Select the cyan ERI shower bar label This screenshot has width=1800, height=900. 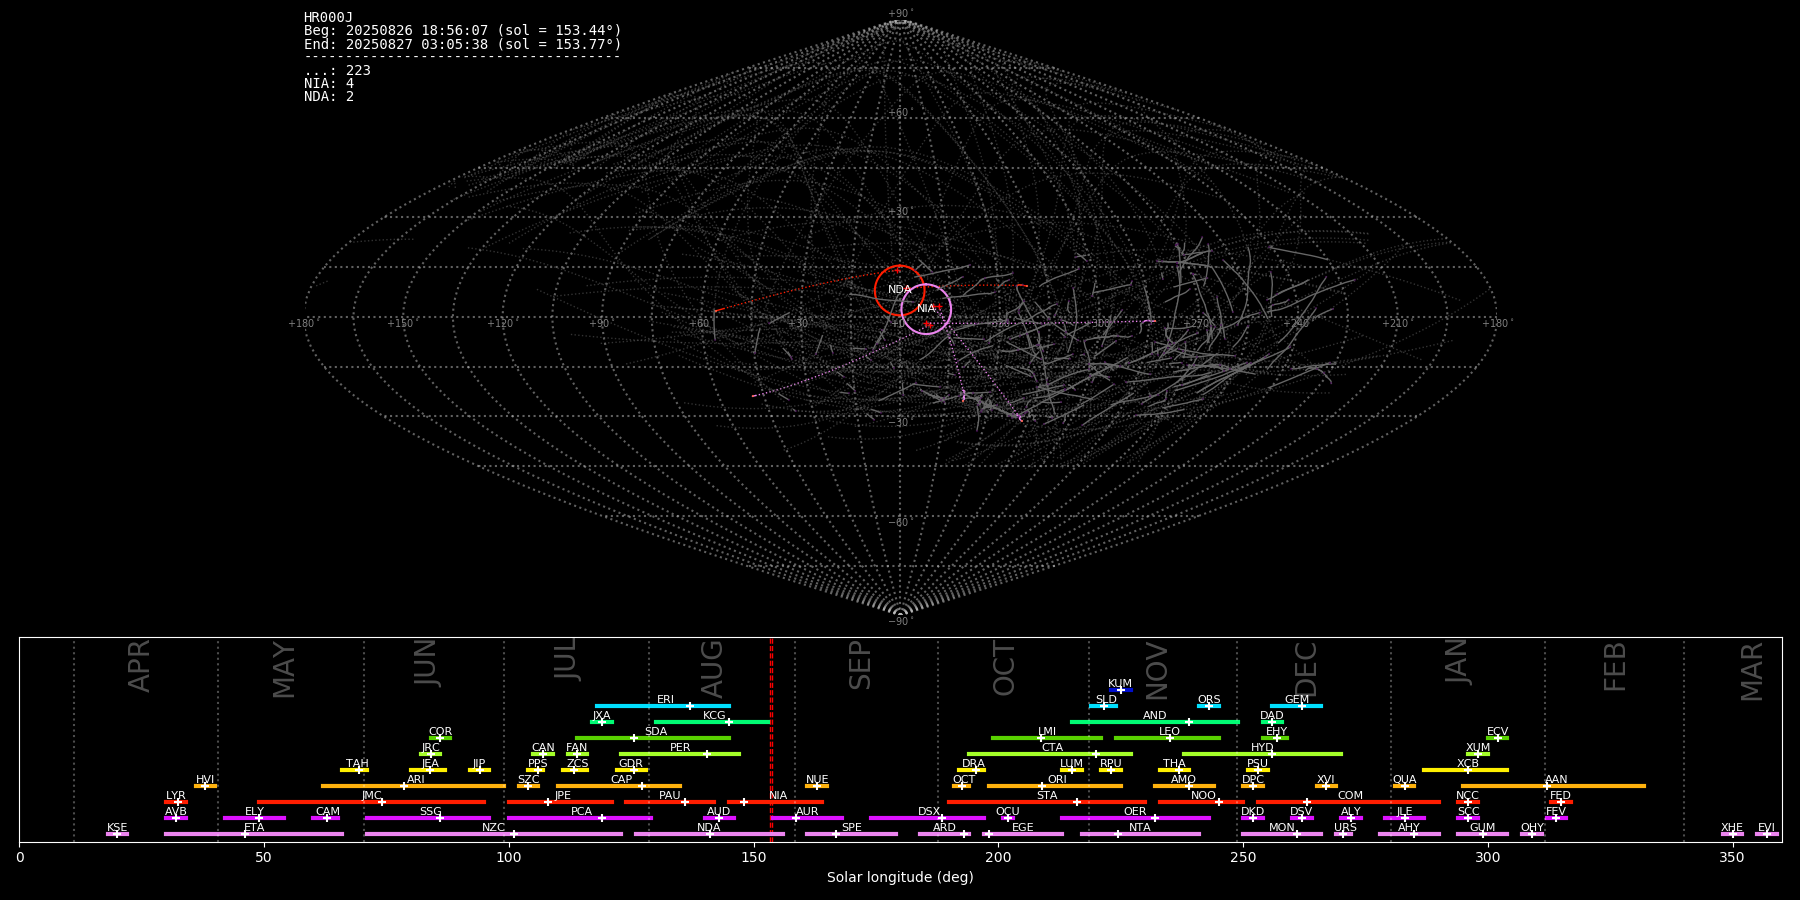tap(665, 699)
